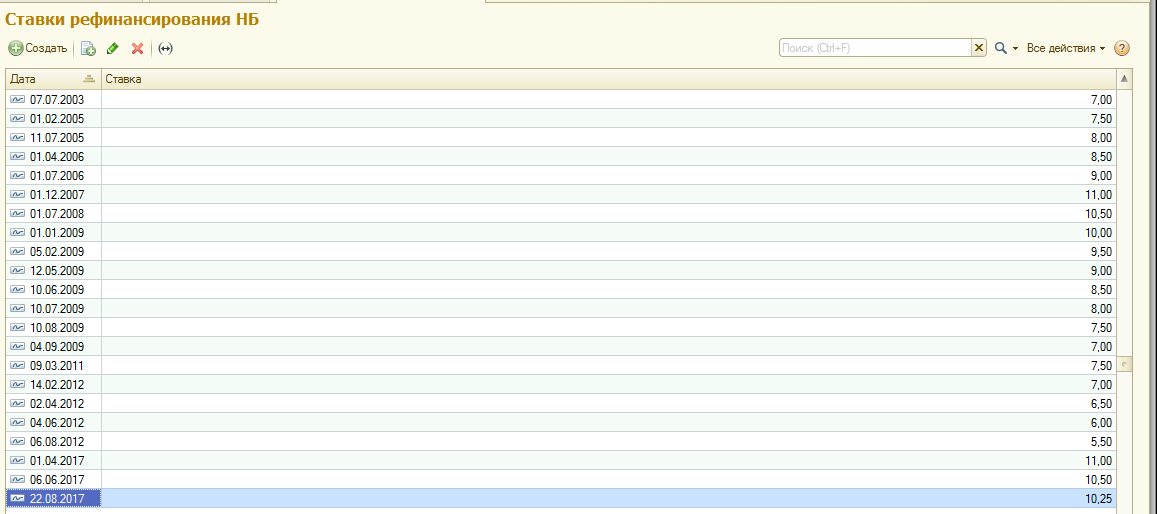The width and height of the screenshot is (1157, 514).
Task: Click the highlighted date 22.08.2017
Action: pyautogui.click(x=57, y=499)
